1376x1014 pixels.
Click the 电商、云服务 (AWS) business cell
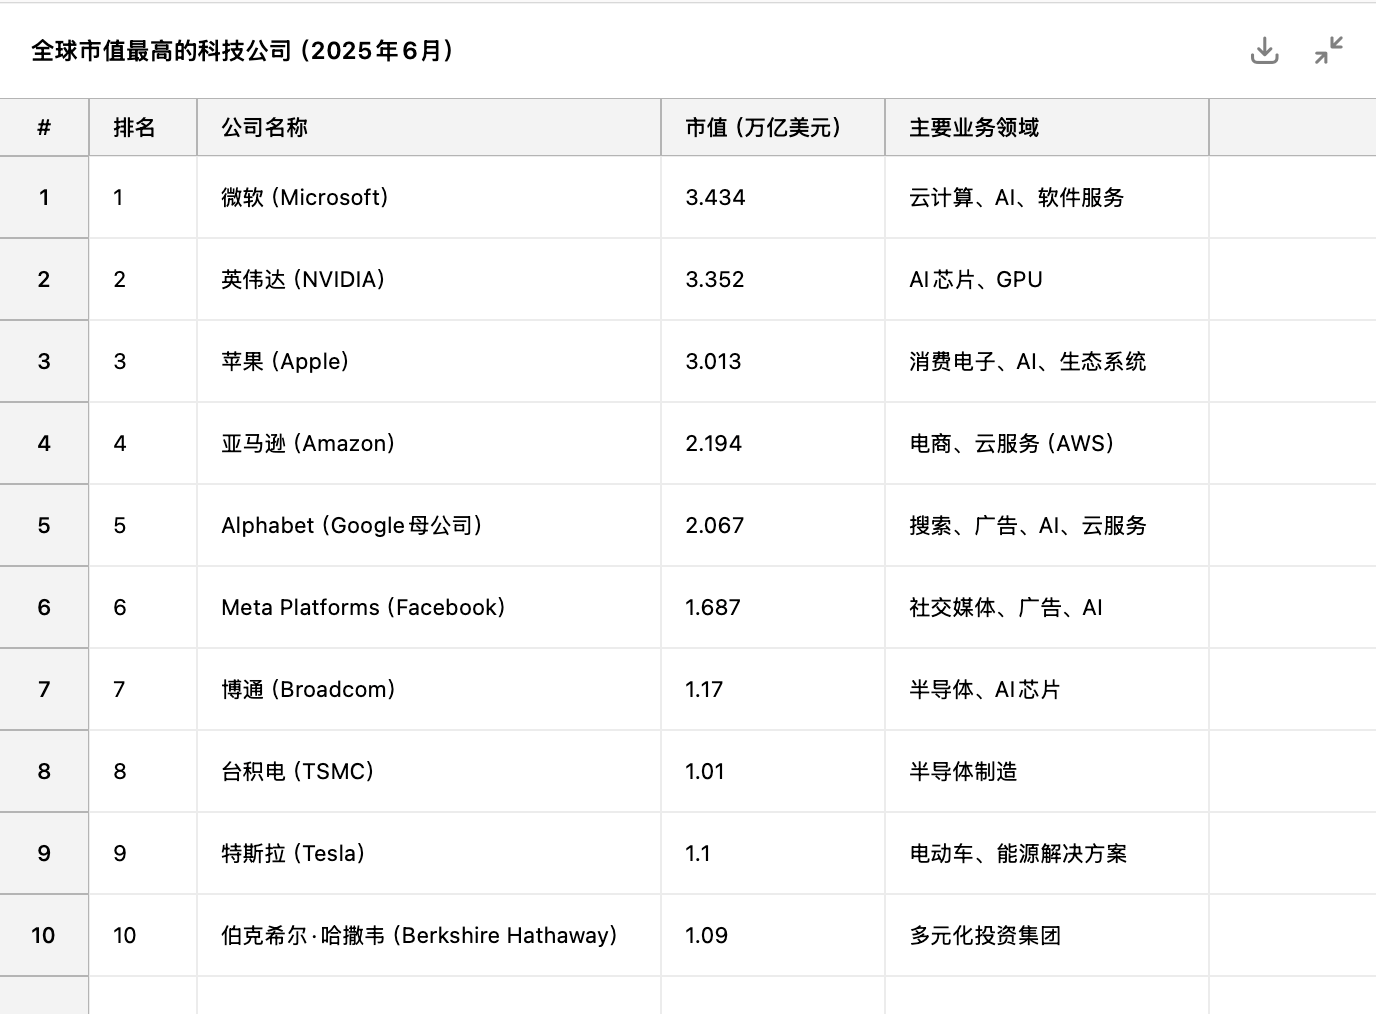(1047, 443)
